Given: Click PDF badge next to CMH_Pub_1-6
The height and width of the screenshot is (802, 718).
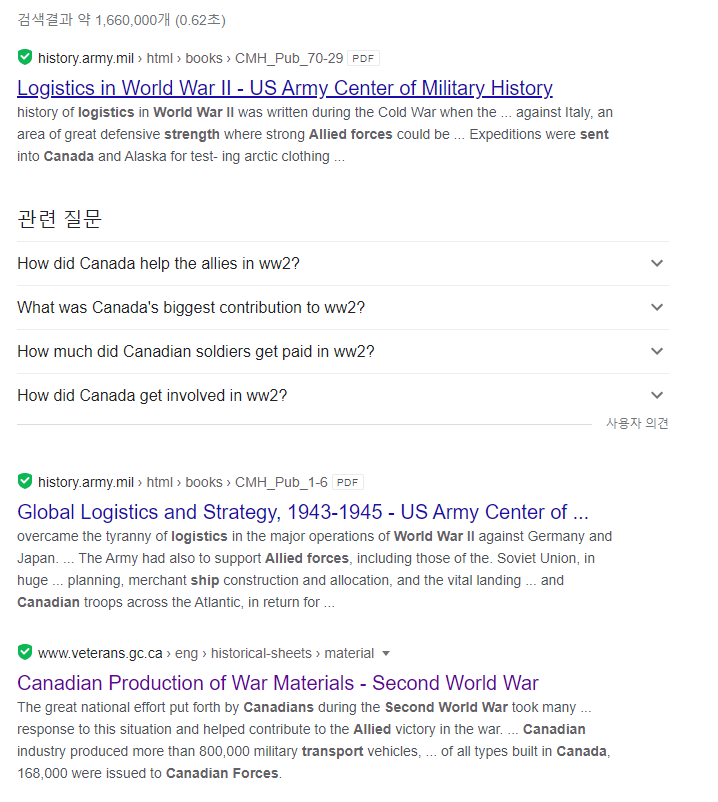Looking at the screenshot, I should pos(348,482).
